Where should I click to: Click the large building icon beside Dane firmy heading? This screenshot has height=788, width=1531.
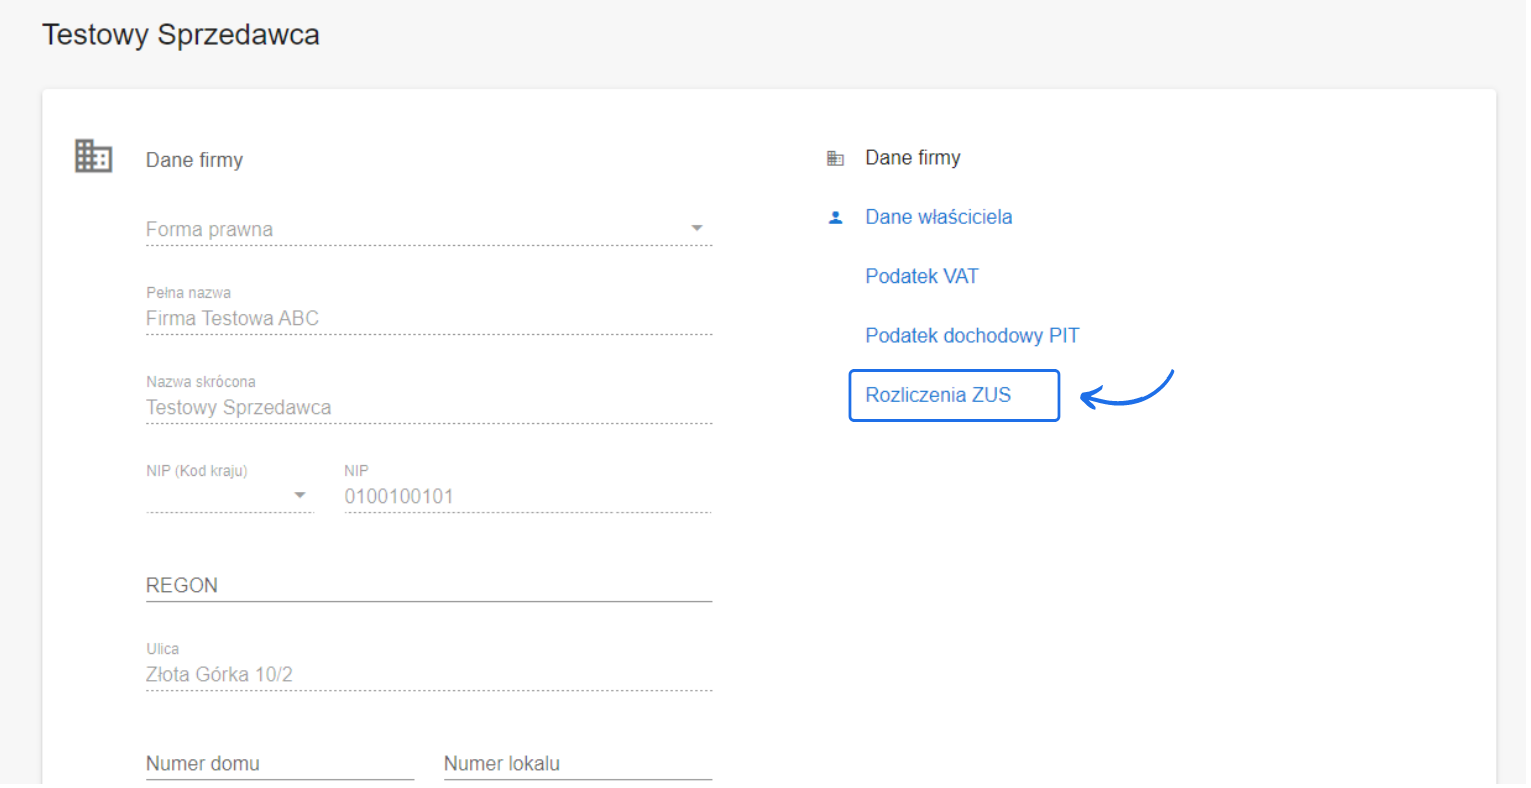click(93, 156)
